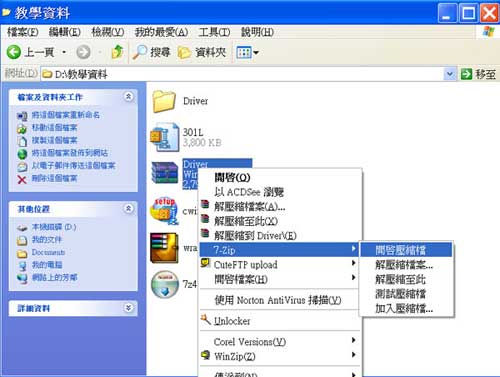Open 網路上的芳鄰 in other places
Image resolution: width=500 pixels, height=377 pixels.
[54, 278]
